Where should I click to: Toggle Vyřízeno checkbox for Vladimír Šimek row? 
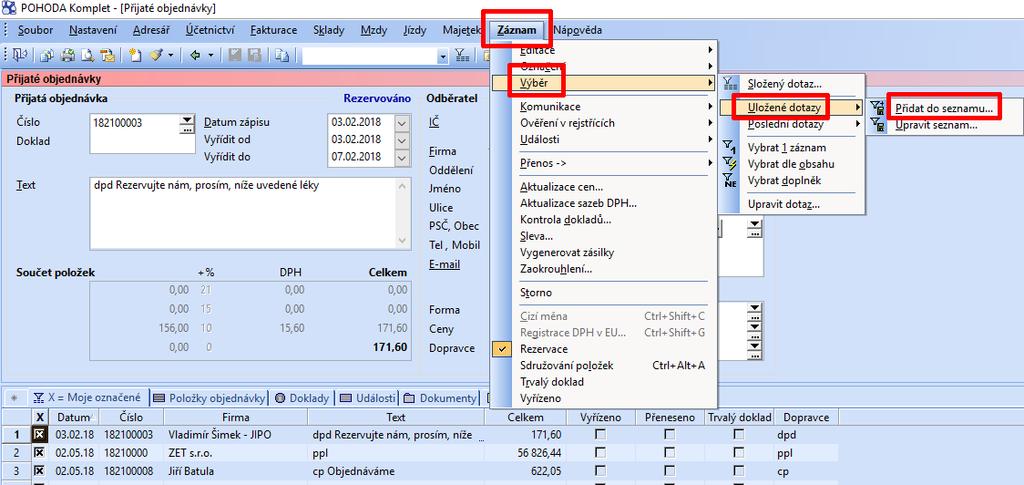600,434
